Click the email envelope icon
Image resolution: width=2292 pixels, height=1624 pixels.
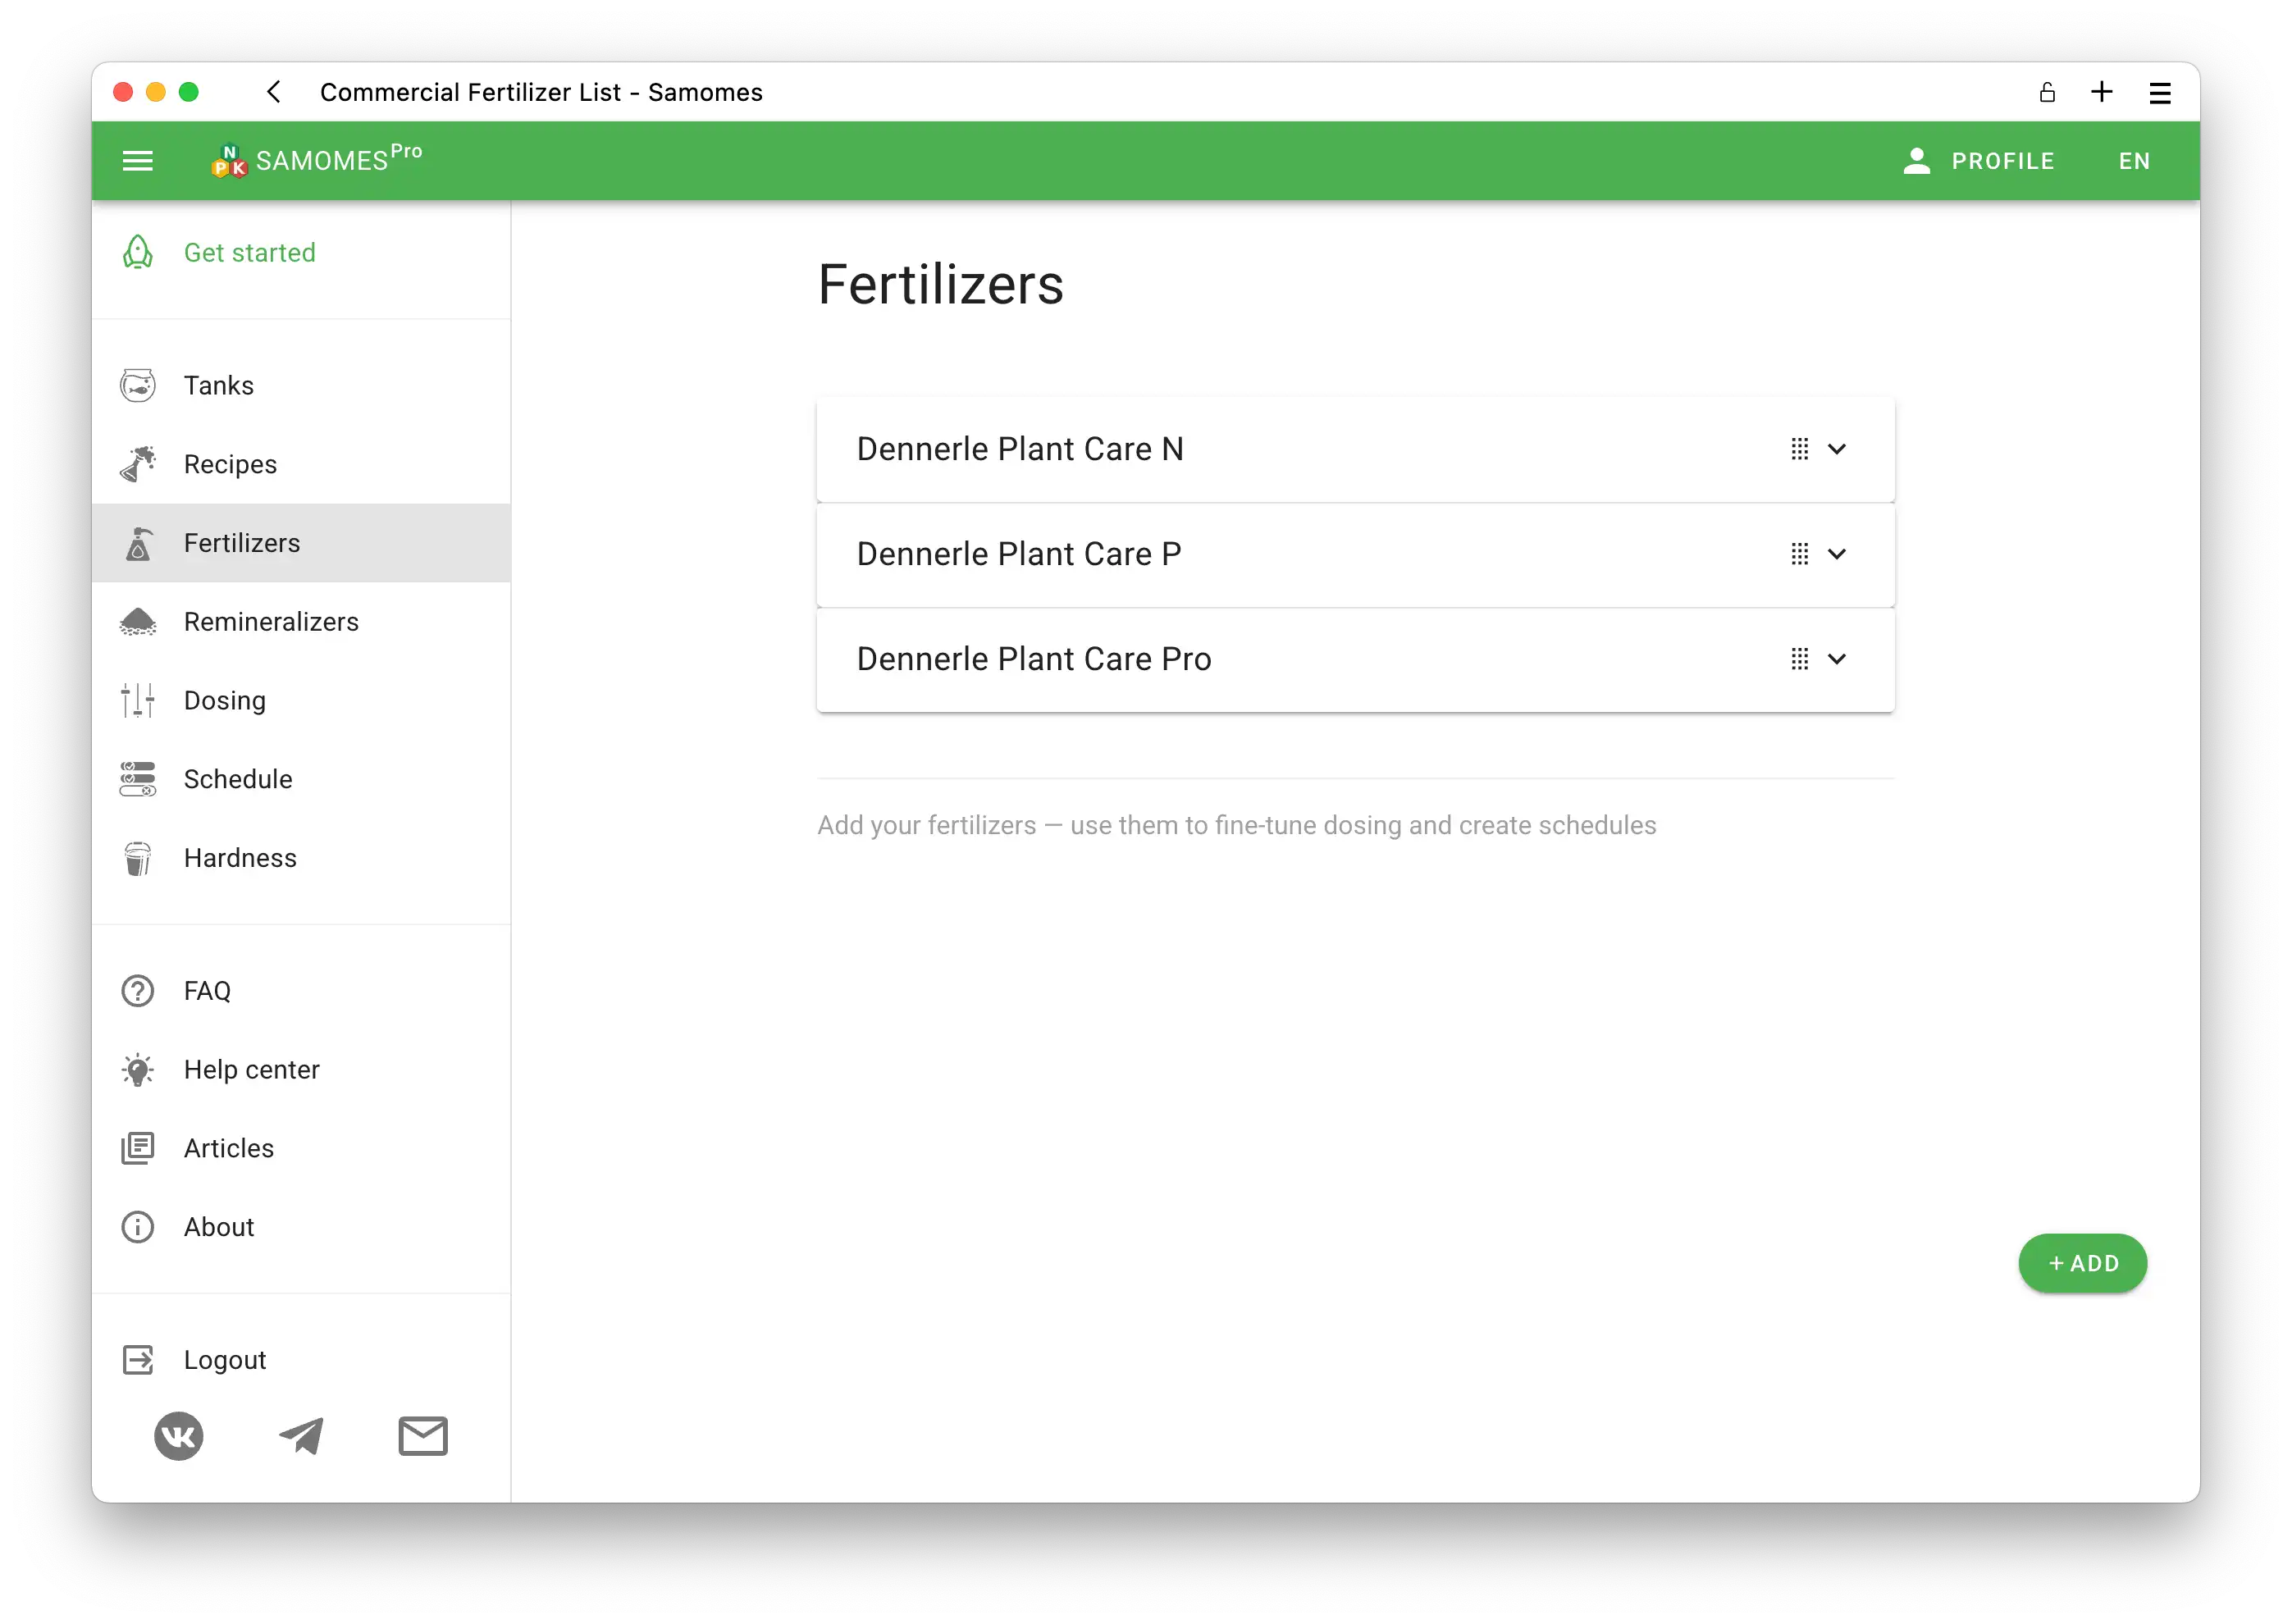pyautogui.click(x=423, y=1436)
